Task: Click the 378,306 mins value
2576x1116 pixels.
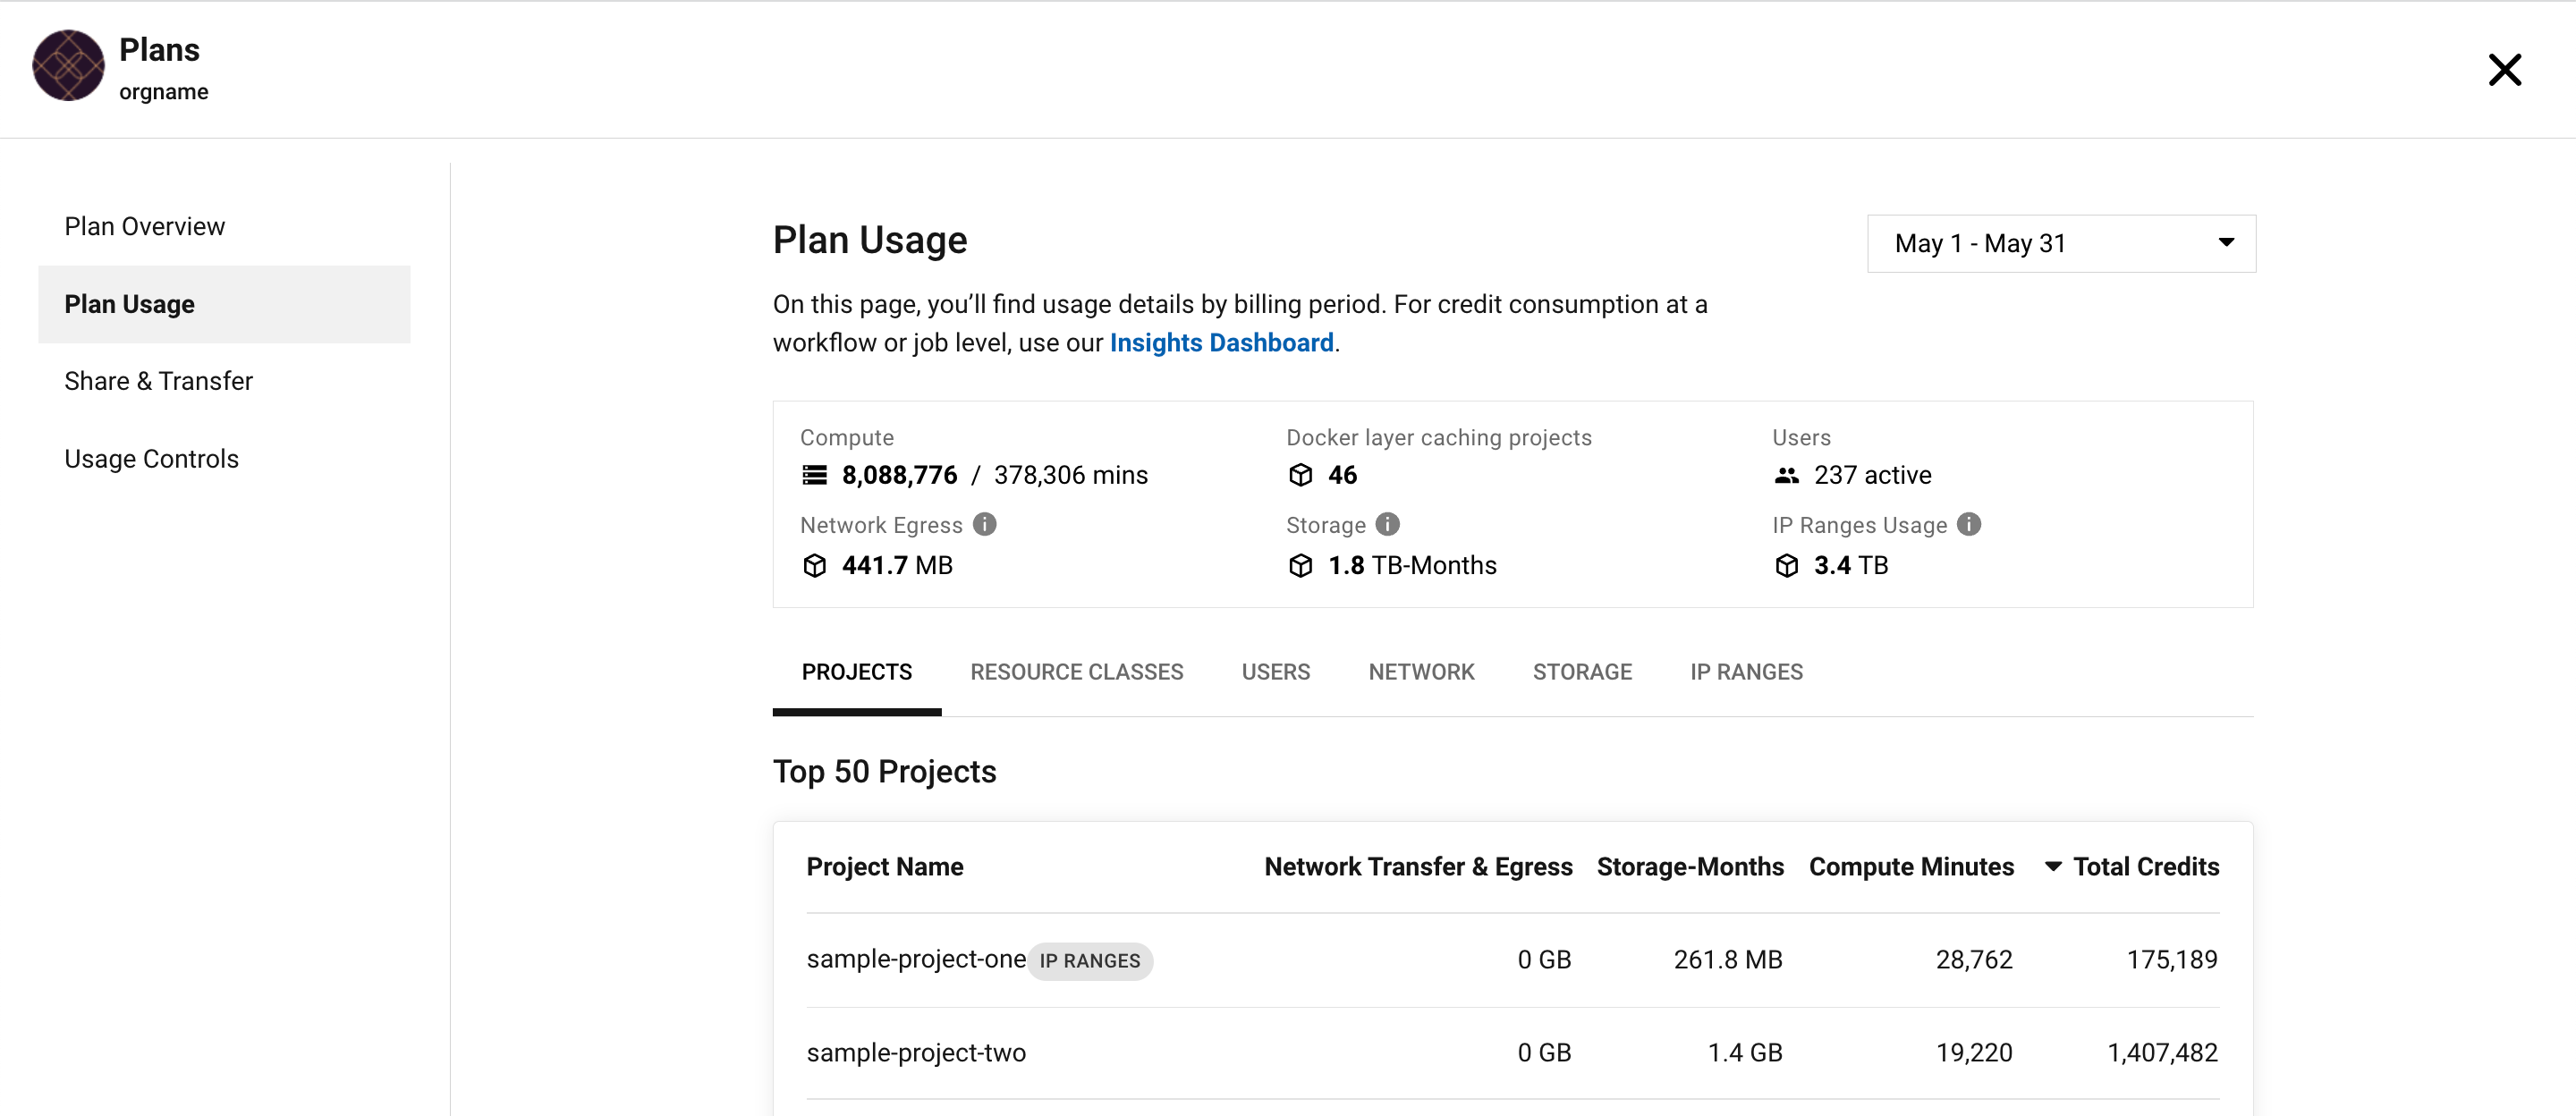Action: [x=1070, y=475]
